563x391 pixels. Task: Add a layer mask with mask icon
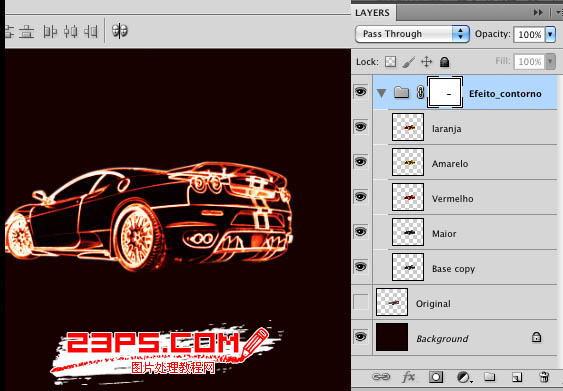(436, 377)
